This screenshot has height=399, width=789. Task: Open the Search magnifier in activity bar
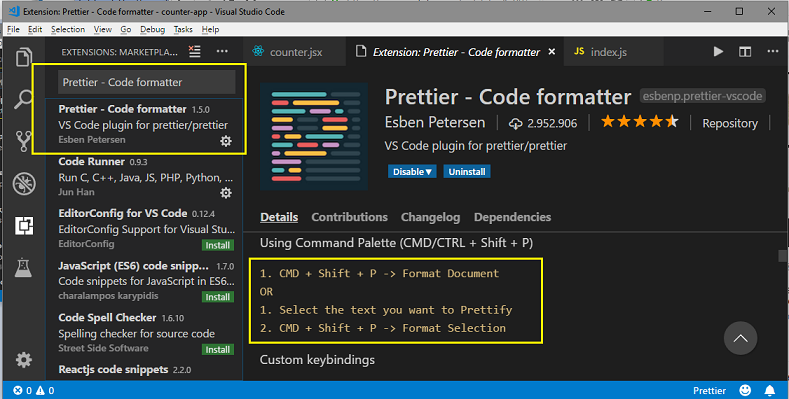pyautogui.click(x=24, y=99)
